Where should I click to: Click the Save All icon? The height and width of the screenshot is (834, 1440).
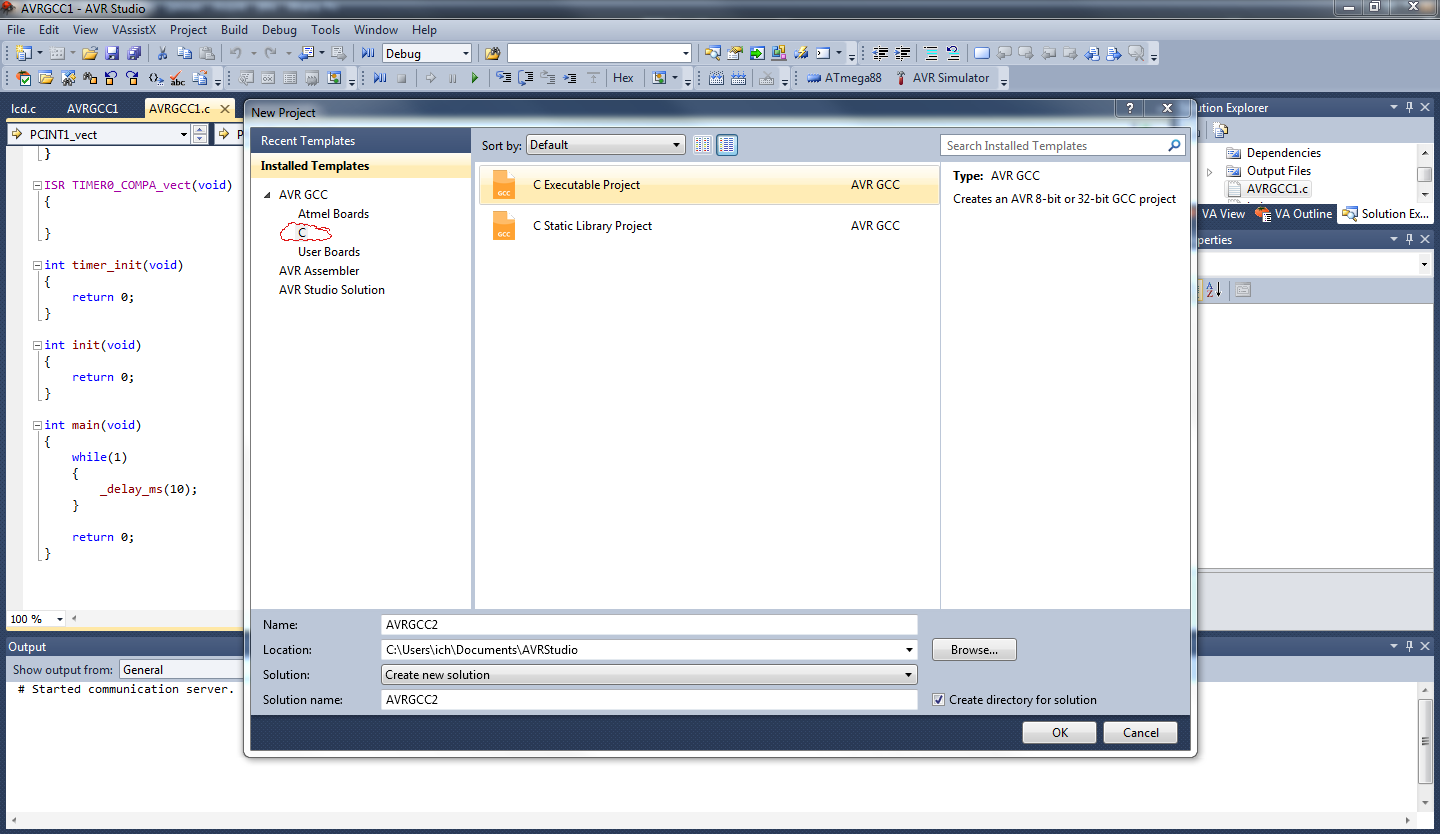point(133,53)
